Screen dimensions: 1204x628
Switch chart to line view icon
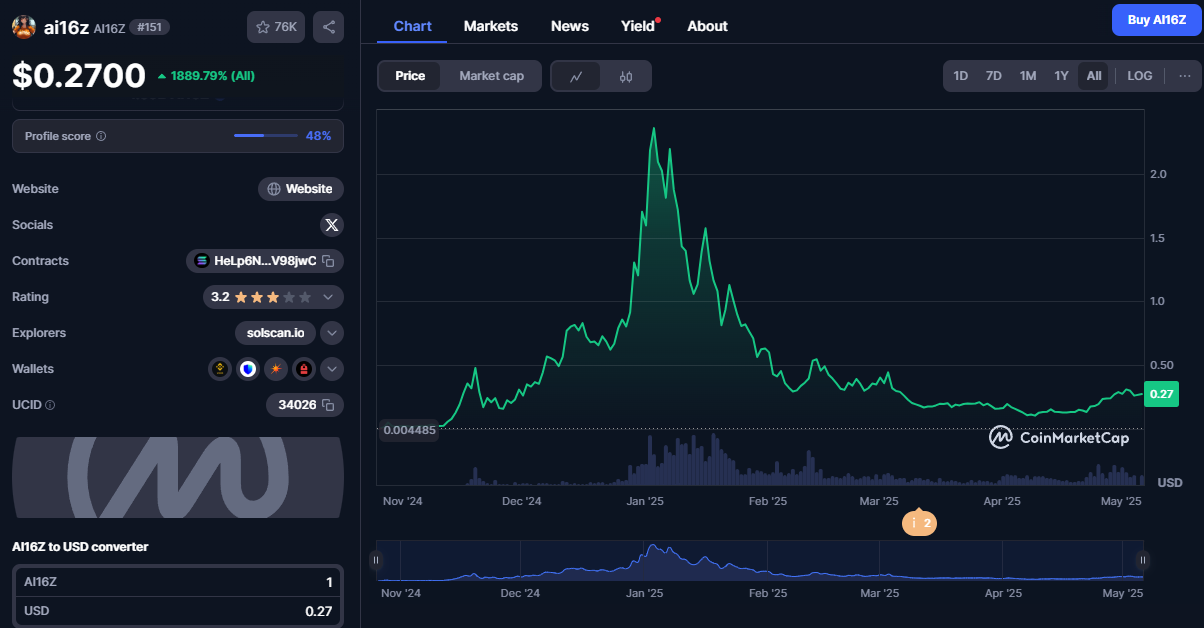[576, 76]
